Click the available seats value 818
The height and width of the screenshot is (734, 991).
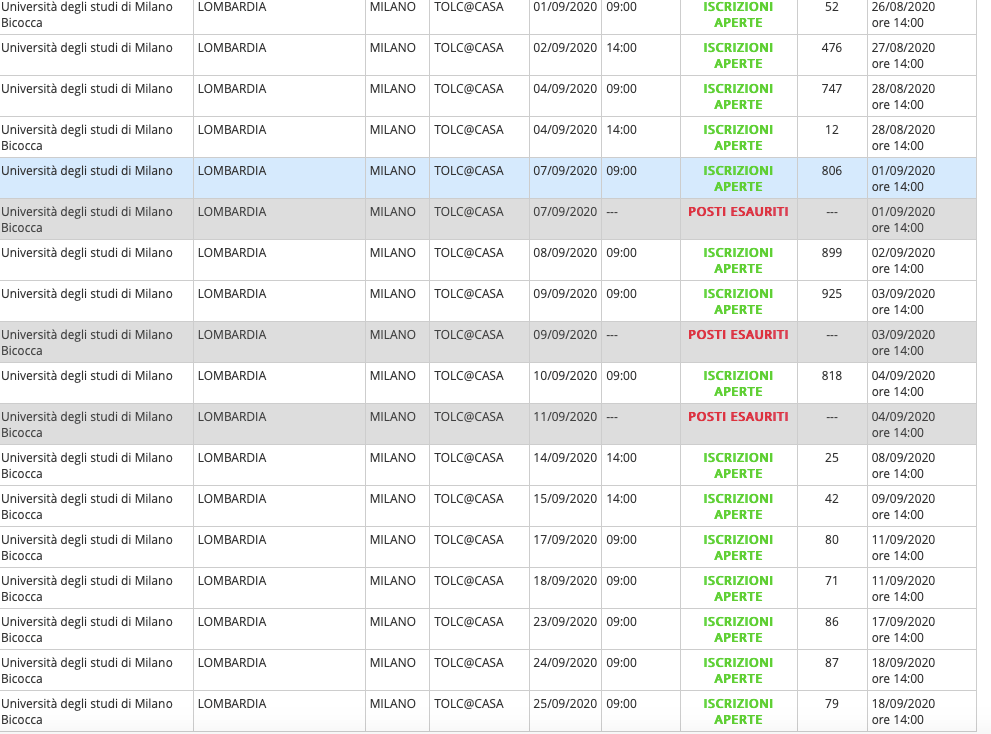832,376
